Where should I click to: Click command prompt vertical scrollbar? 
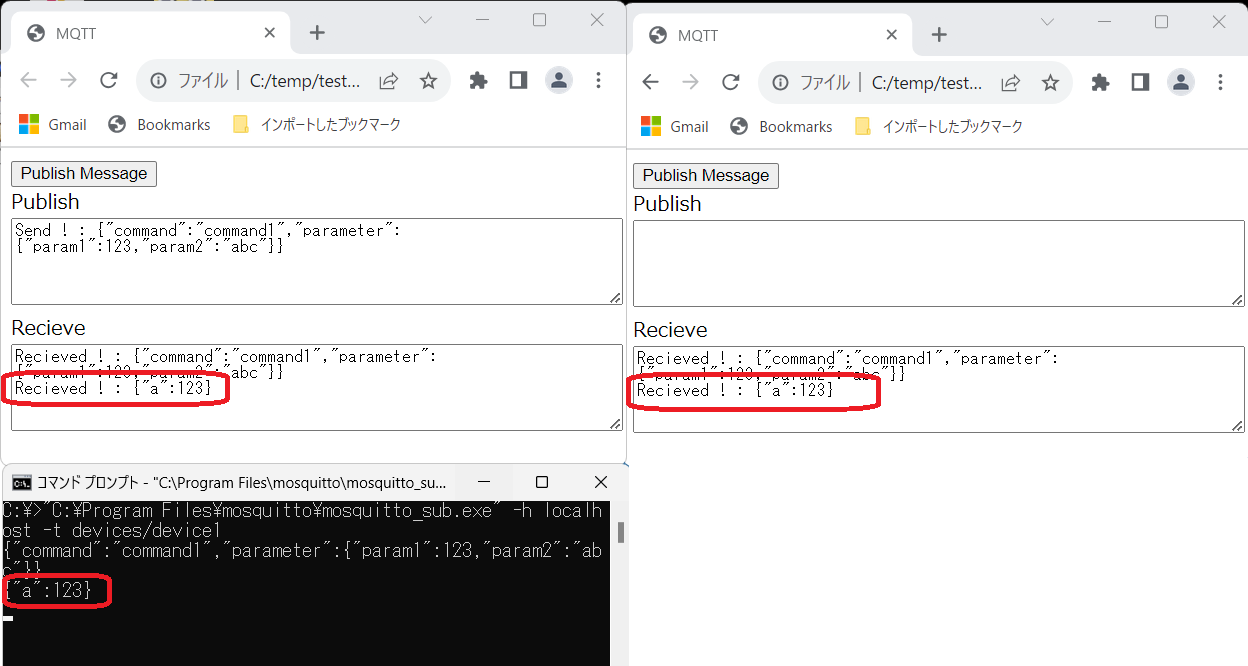pos(620,532)
